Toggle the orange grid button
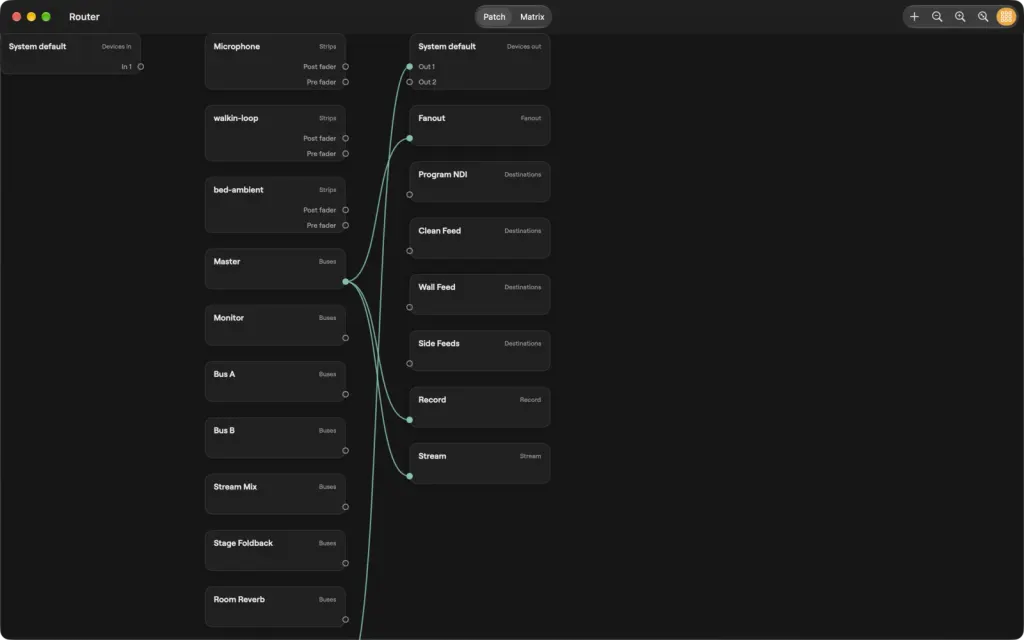 (x=1006, y=17)
